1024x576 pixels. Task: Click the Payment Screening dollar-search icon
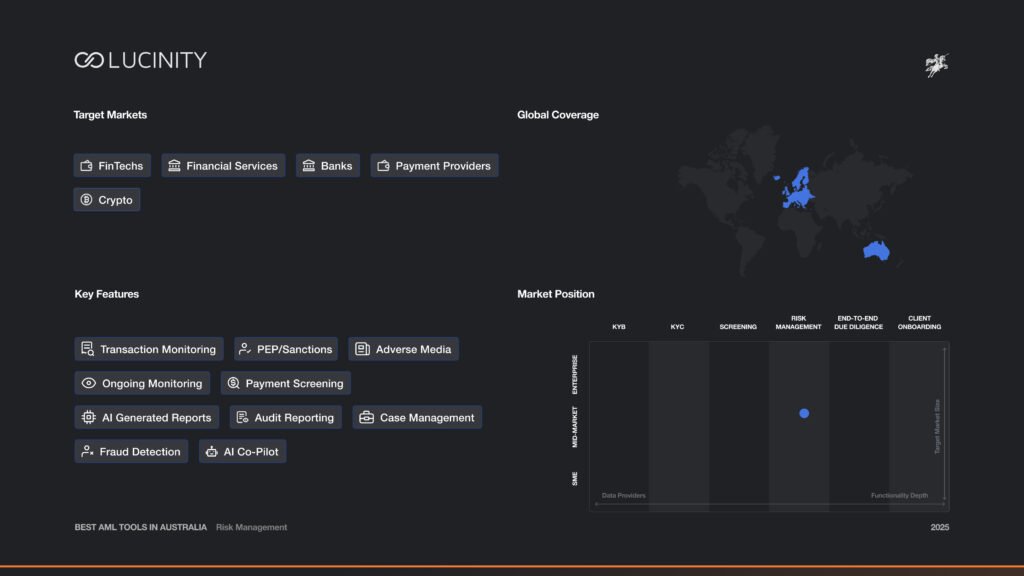tap(233, 383)
